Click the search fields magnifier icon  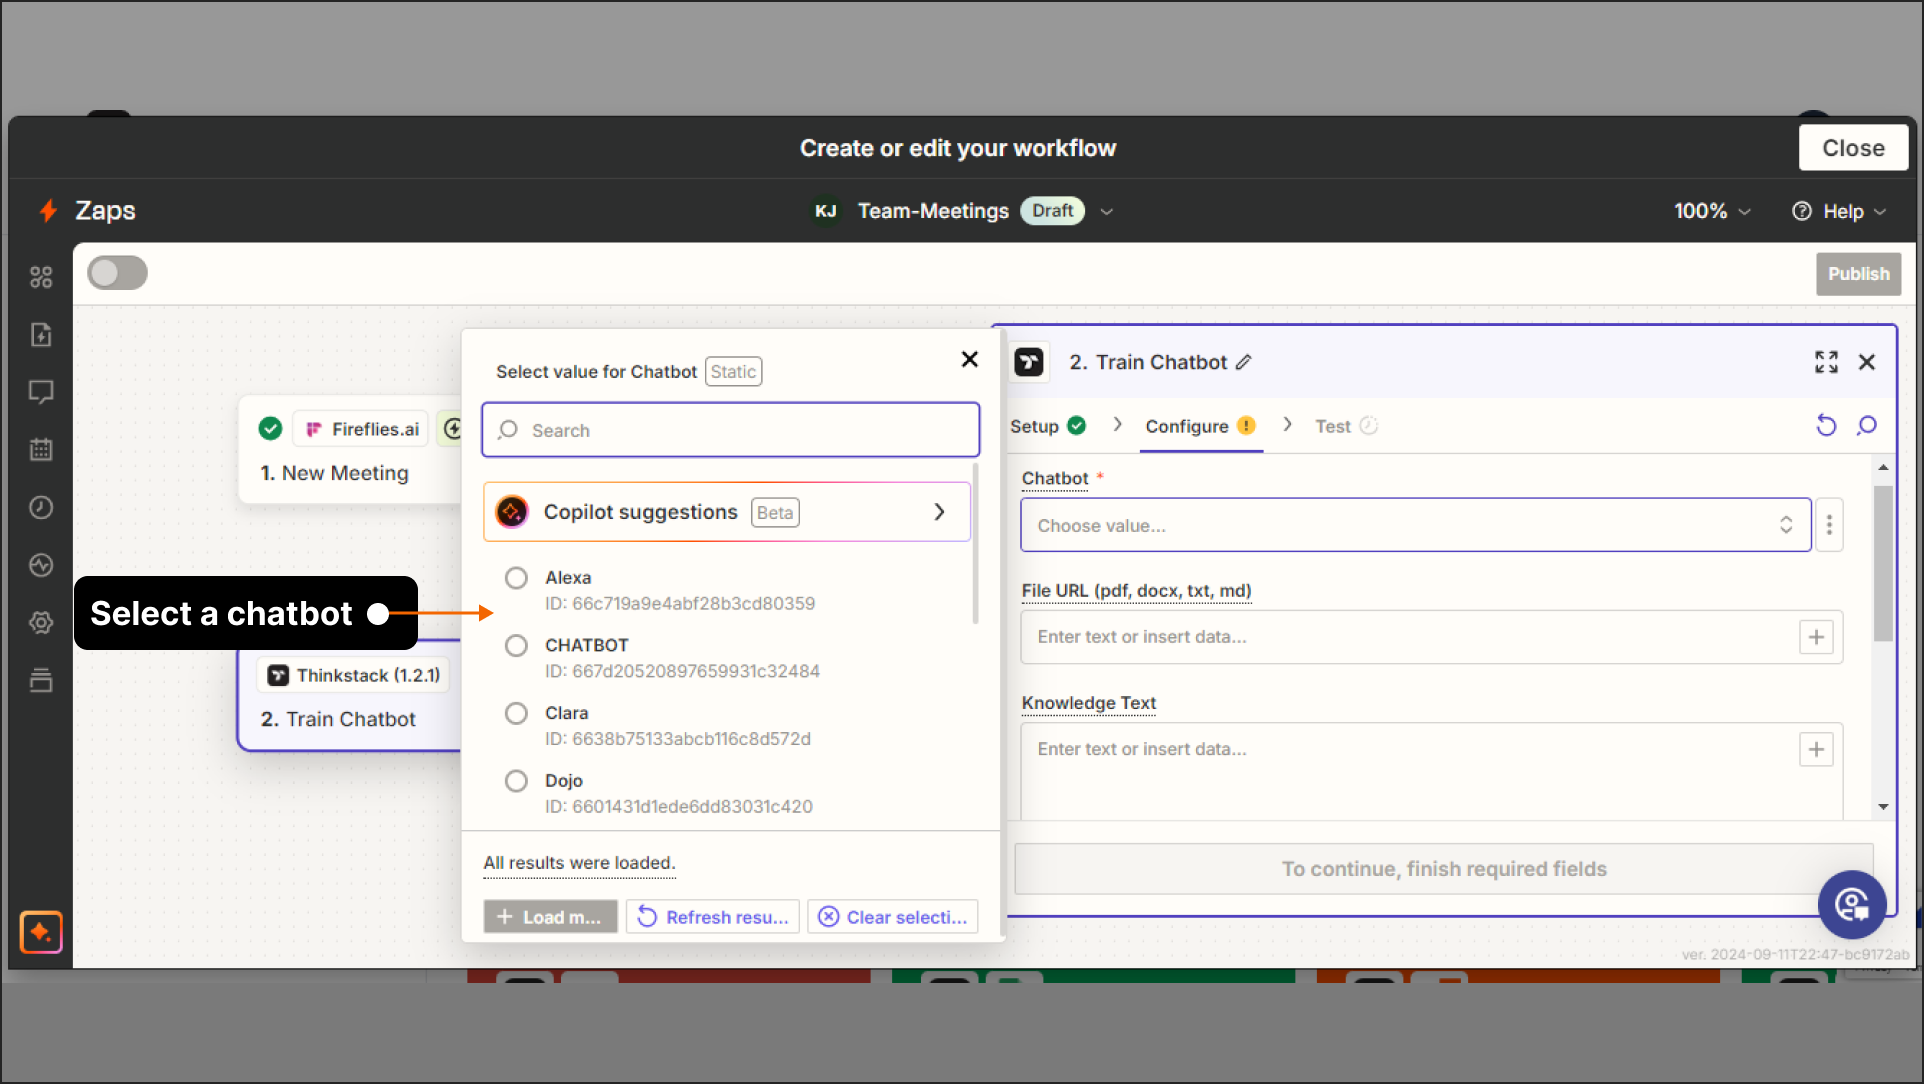point(1867,426)
